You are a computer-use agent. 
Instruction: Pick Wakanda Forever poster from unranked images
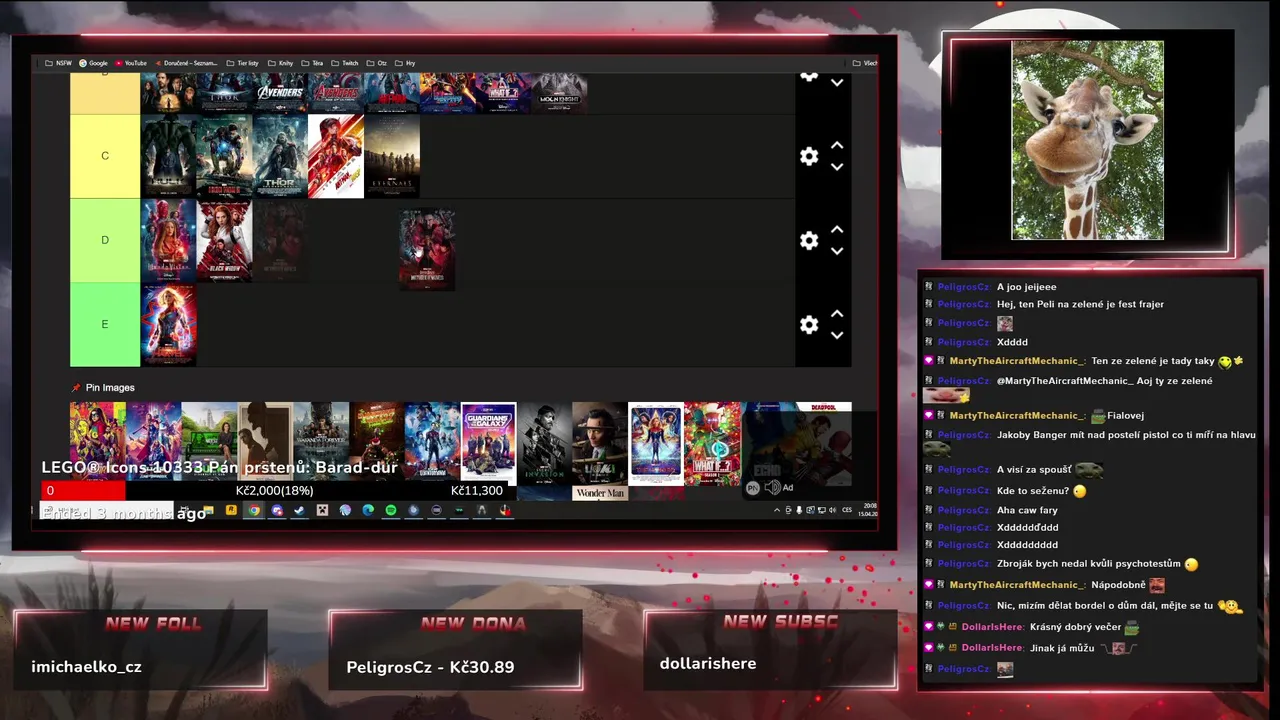321,443
